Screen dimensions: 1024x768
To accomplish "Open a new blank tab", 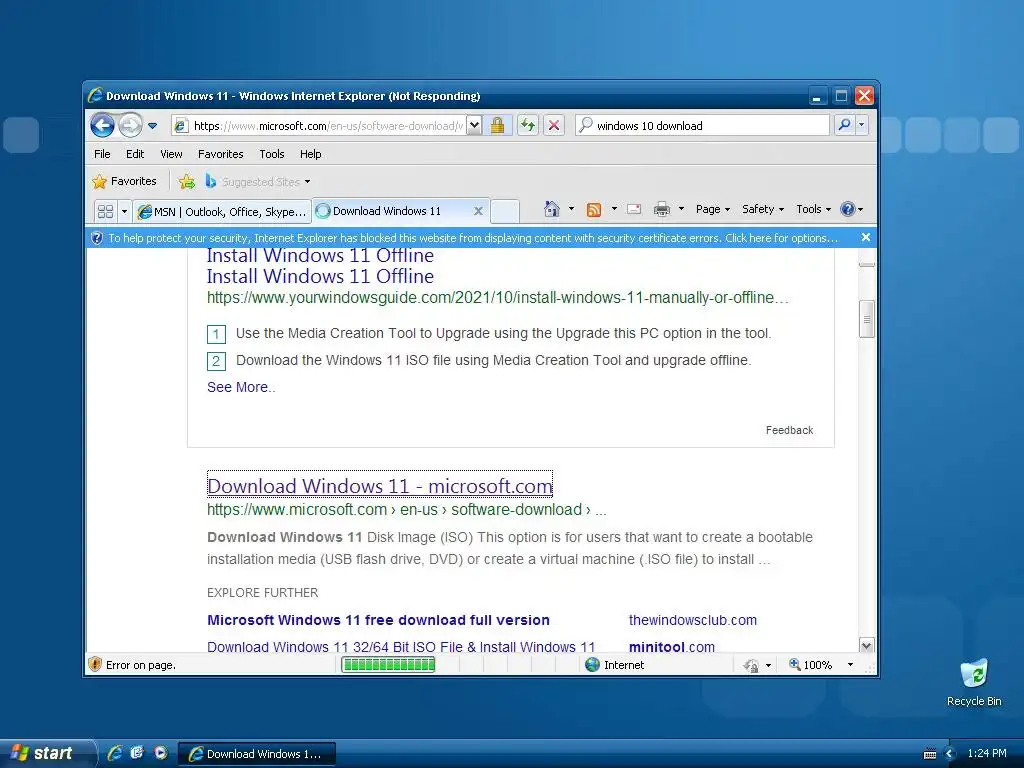I will point(505,211).
